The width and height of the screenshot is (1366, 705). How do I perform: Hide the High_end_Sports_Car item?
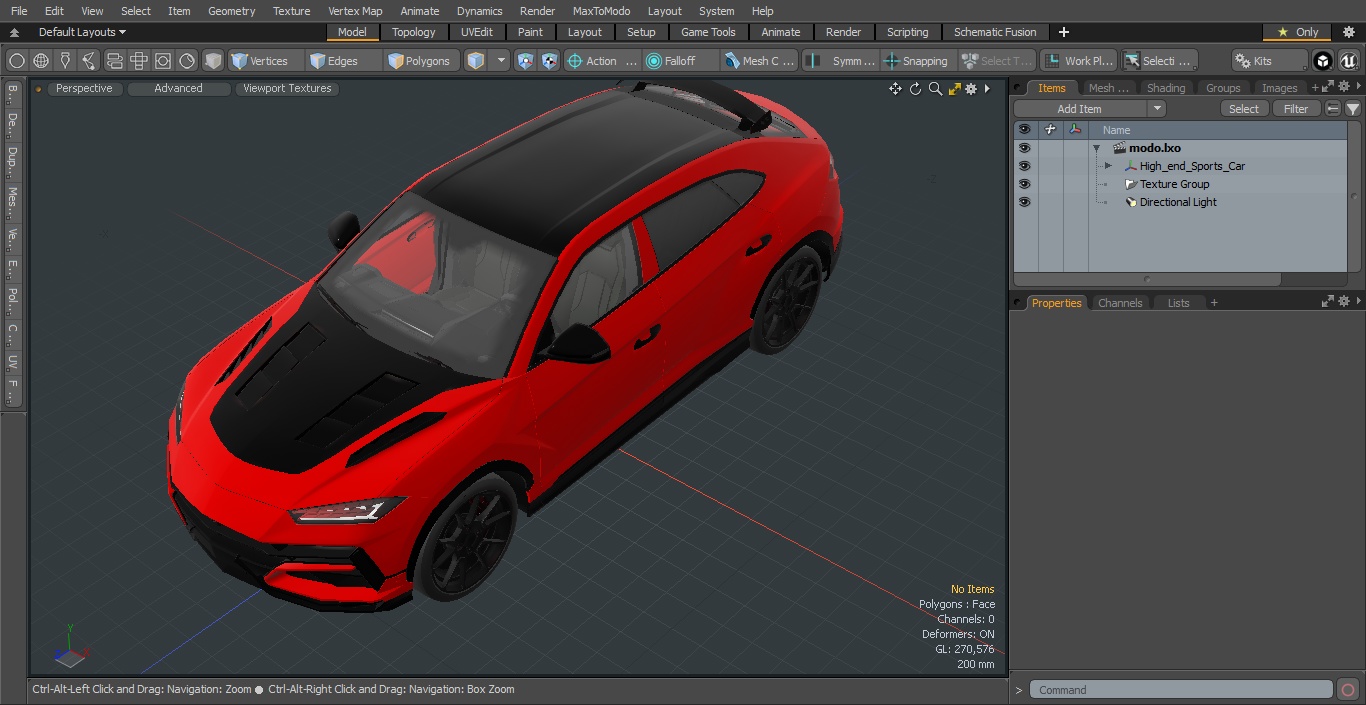pyautogui.click(x=1024, y=166)
